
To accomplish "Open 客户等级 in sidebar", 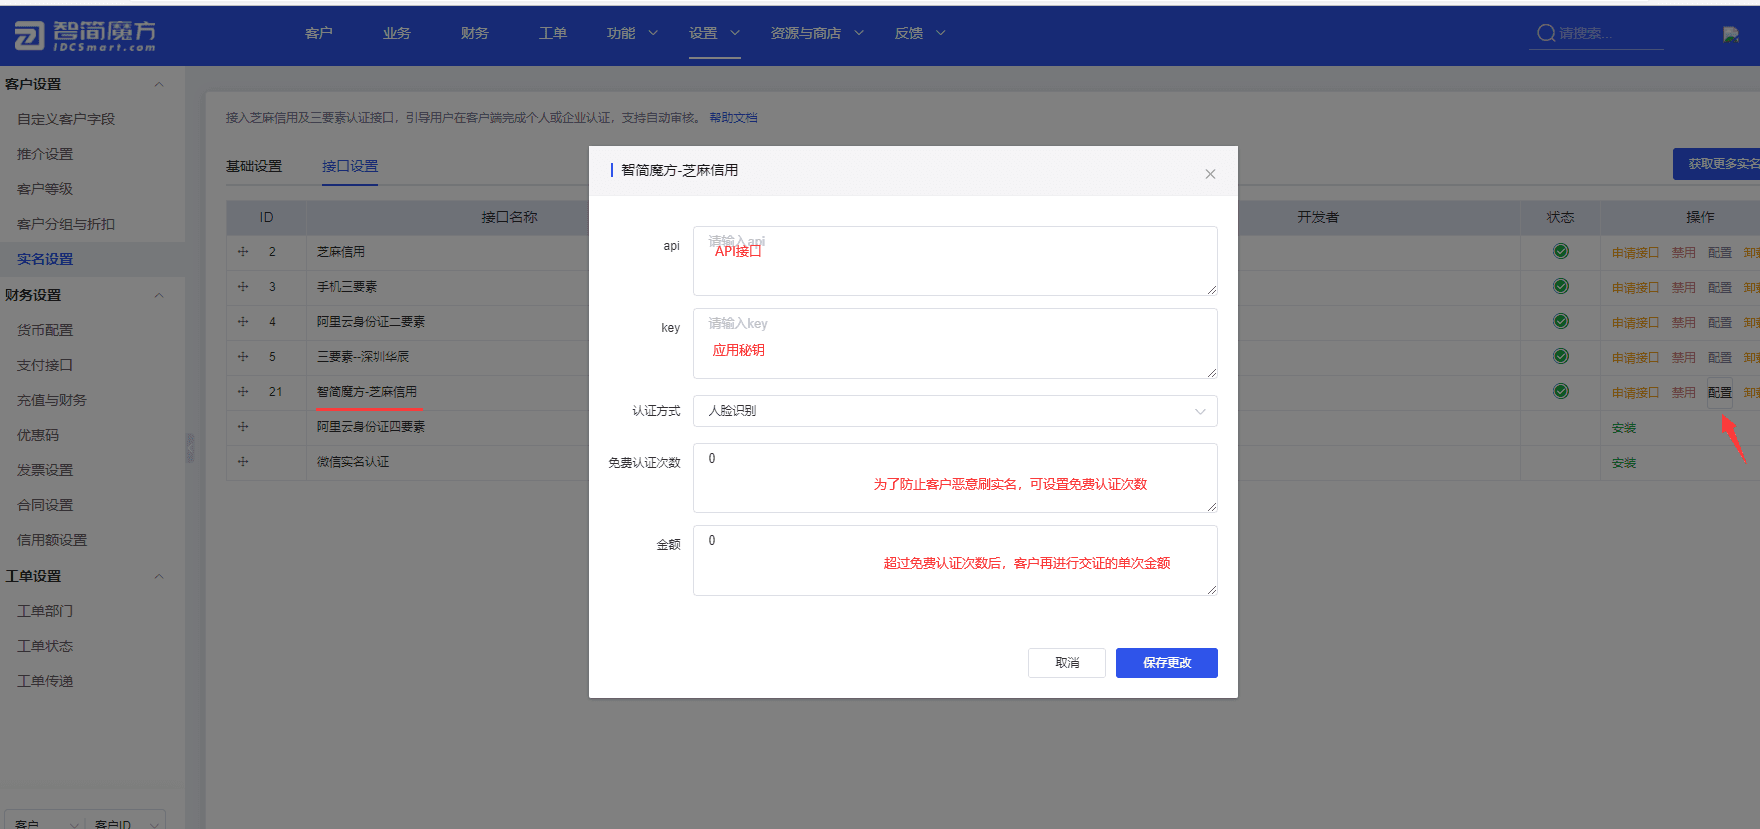I will [x=45, y=189].
